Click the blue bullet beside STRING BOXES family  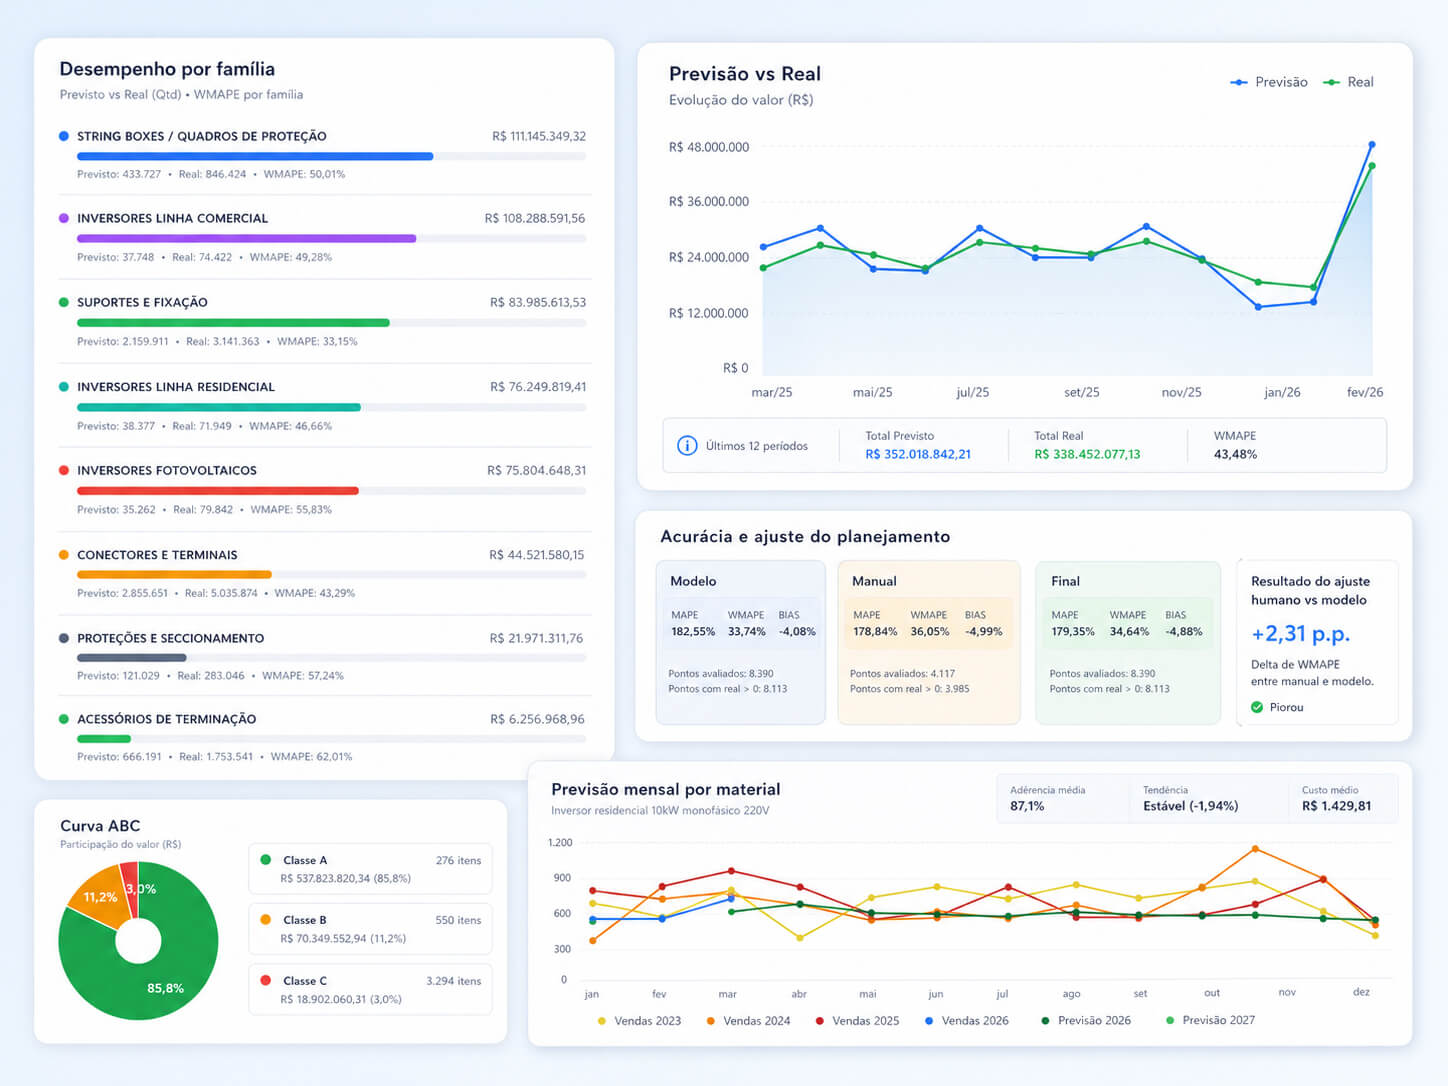coord(64,136)
